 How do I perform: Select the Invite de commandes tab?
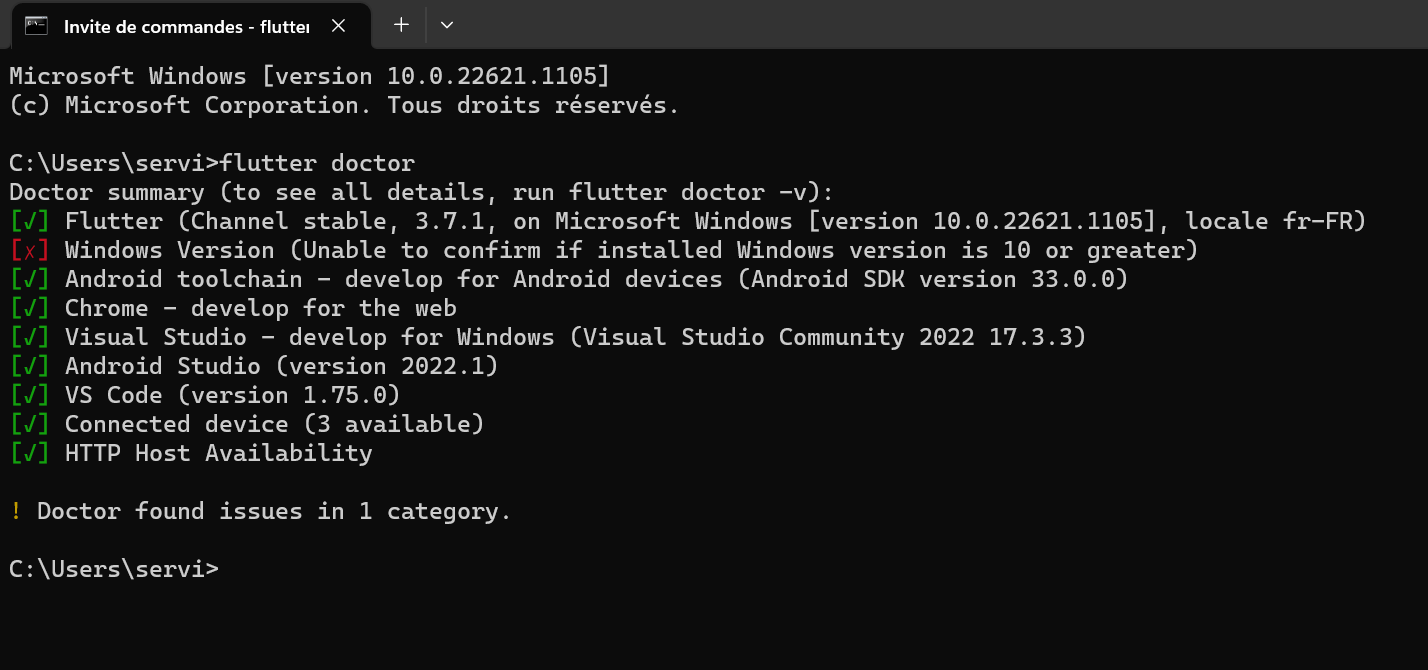(x=185, y=26)
